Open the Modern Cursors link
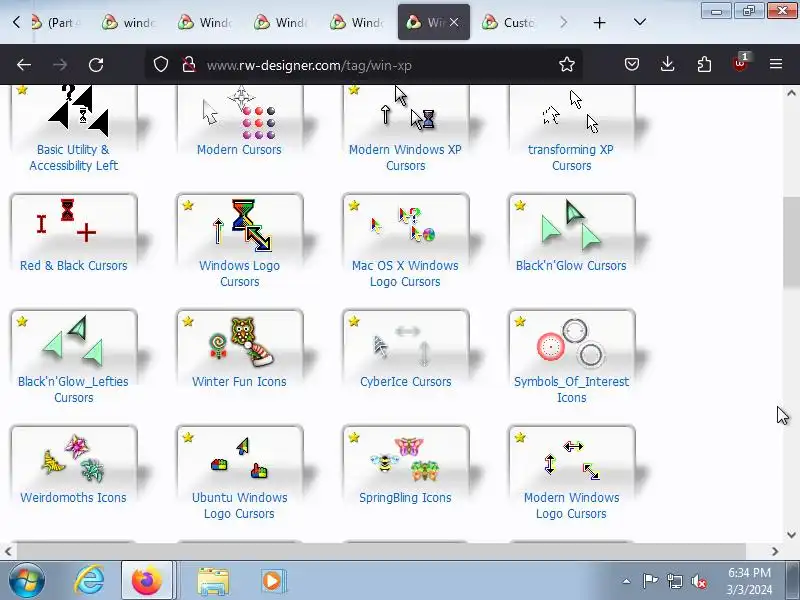Screen dimensions: 800x600 click(x=239, y=150)
